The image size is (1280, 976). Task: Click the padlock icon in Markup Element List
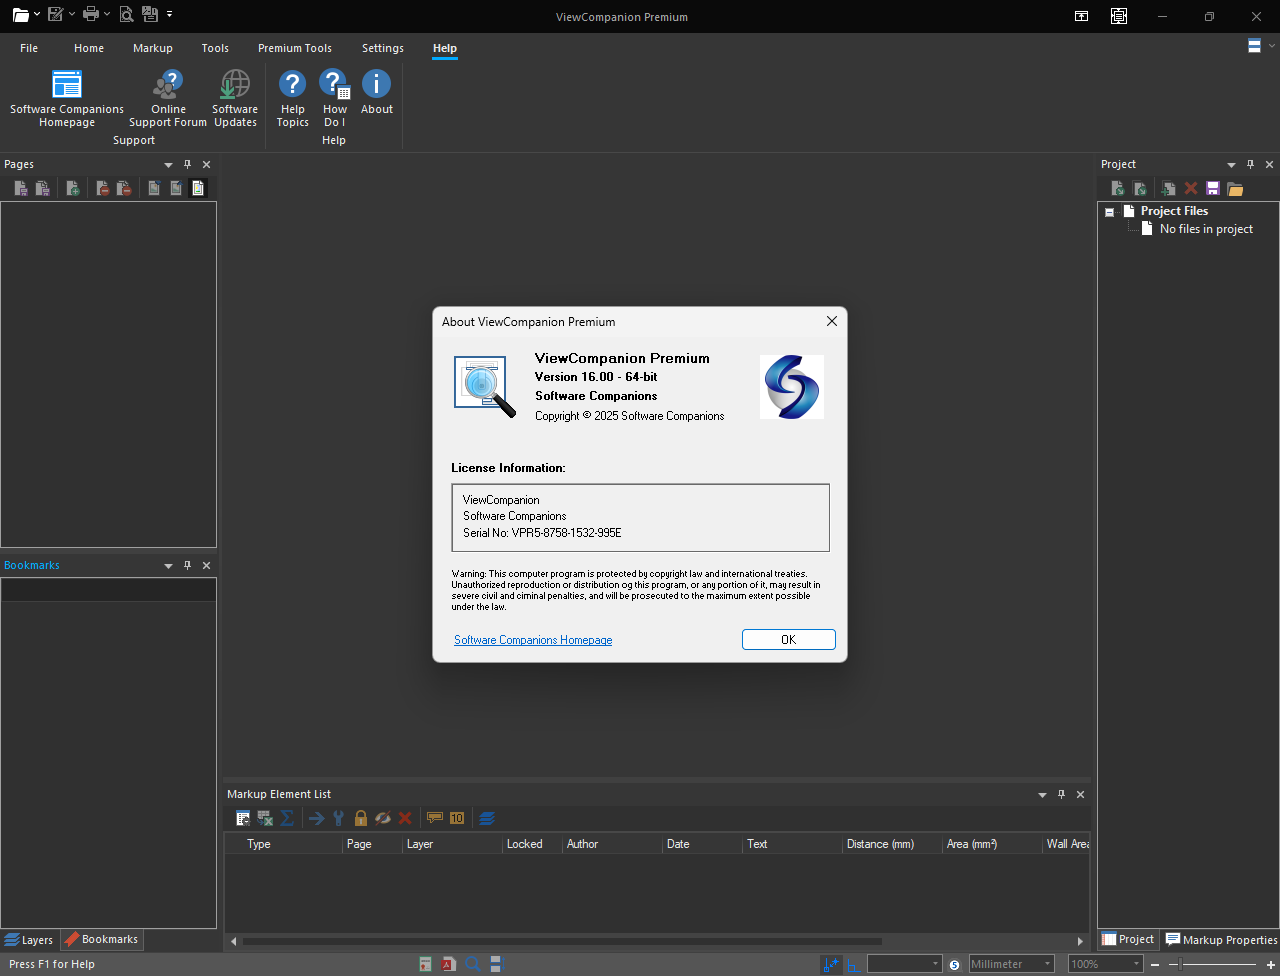(361, 818)
